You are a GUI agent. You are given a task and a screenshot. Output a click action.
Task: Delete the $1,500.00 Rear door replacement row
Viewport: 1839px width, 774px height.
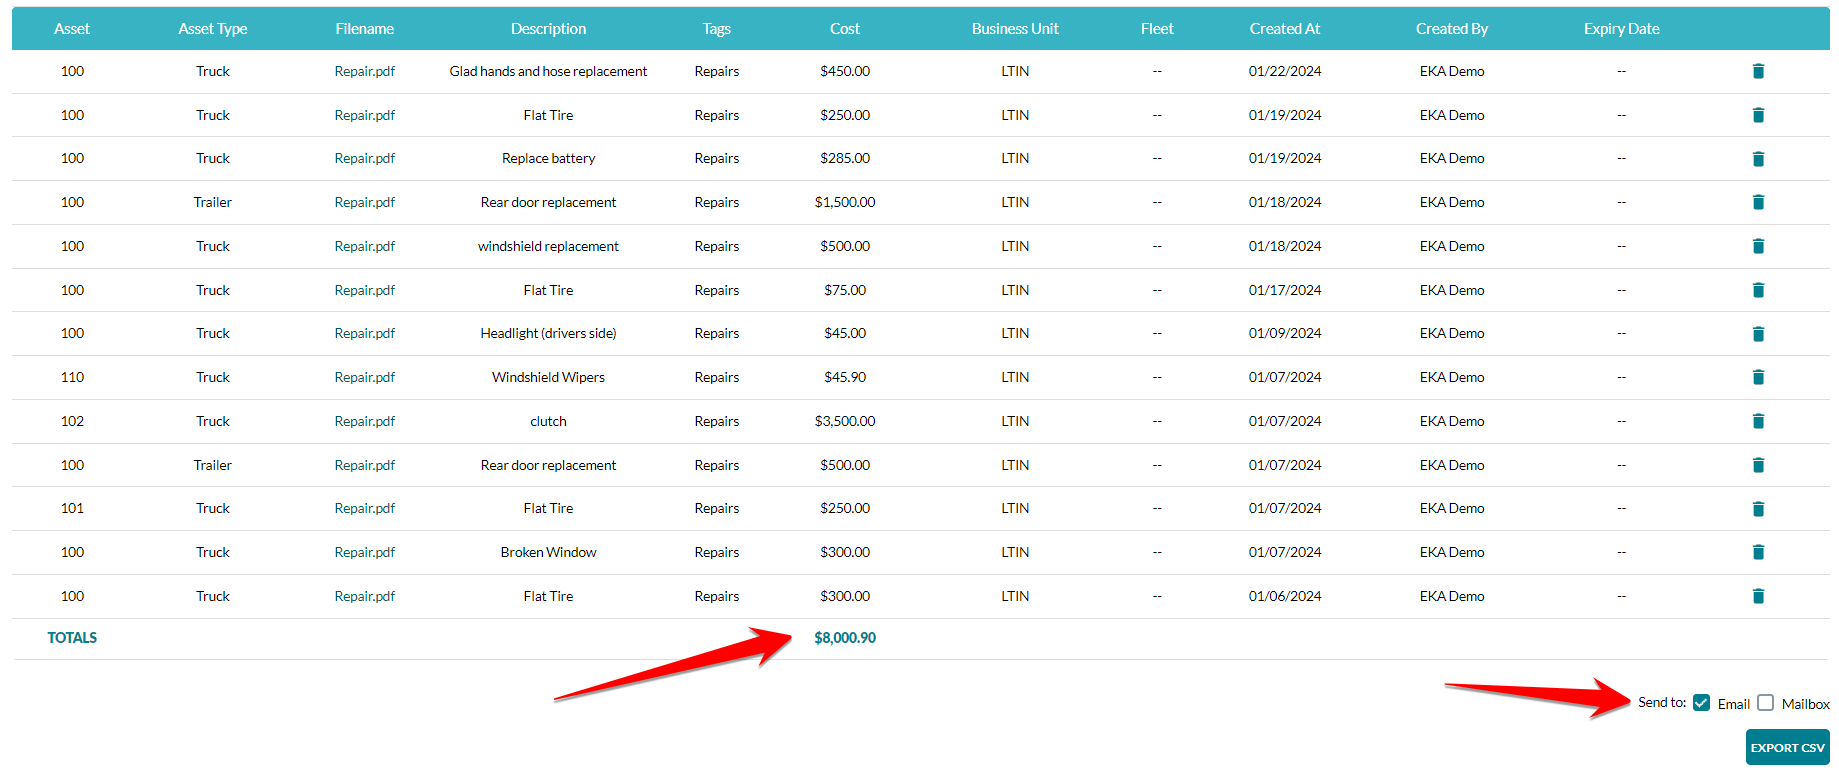click(x=1758, y=202)
